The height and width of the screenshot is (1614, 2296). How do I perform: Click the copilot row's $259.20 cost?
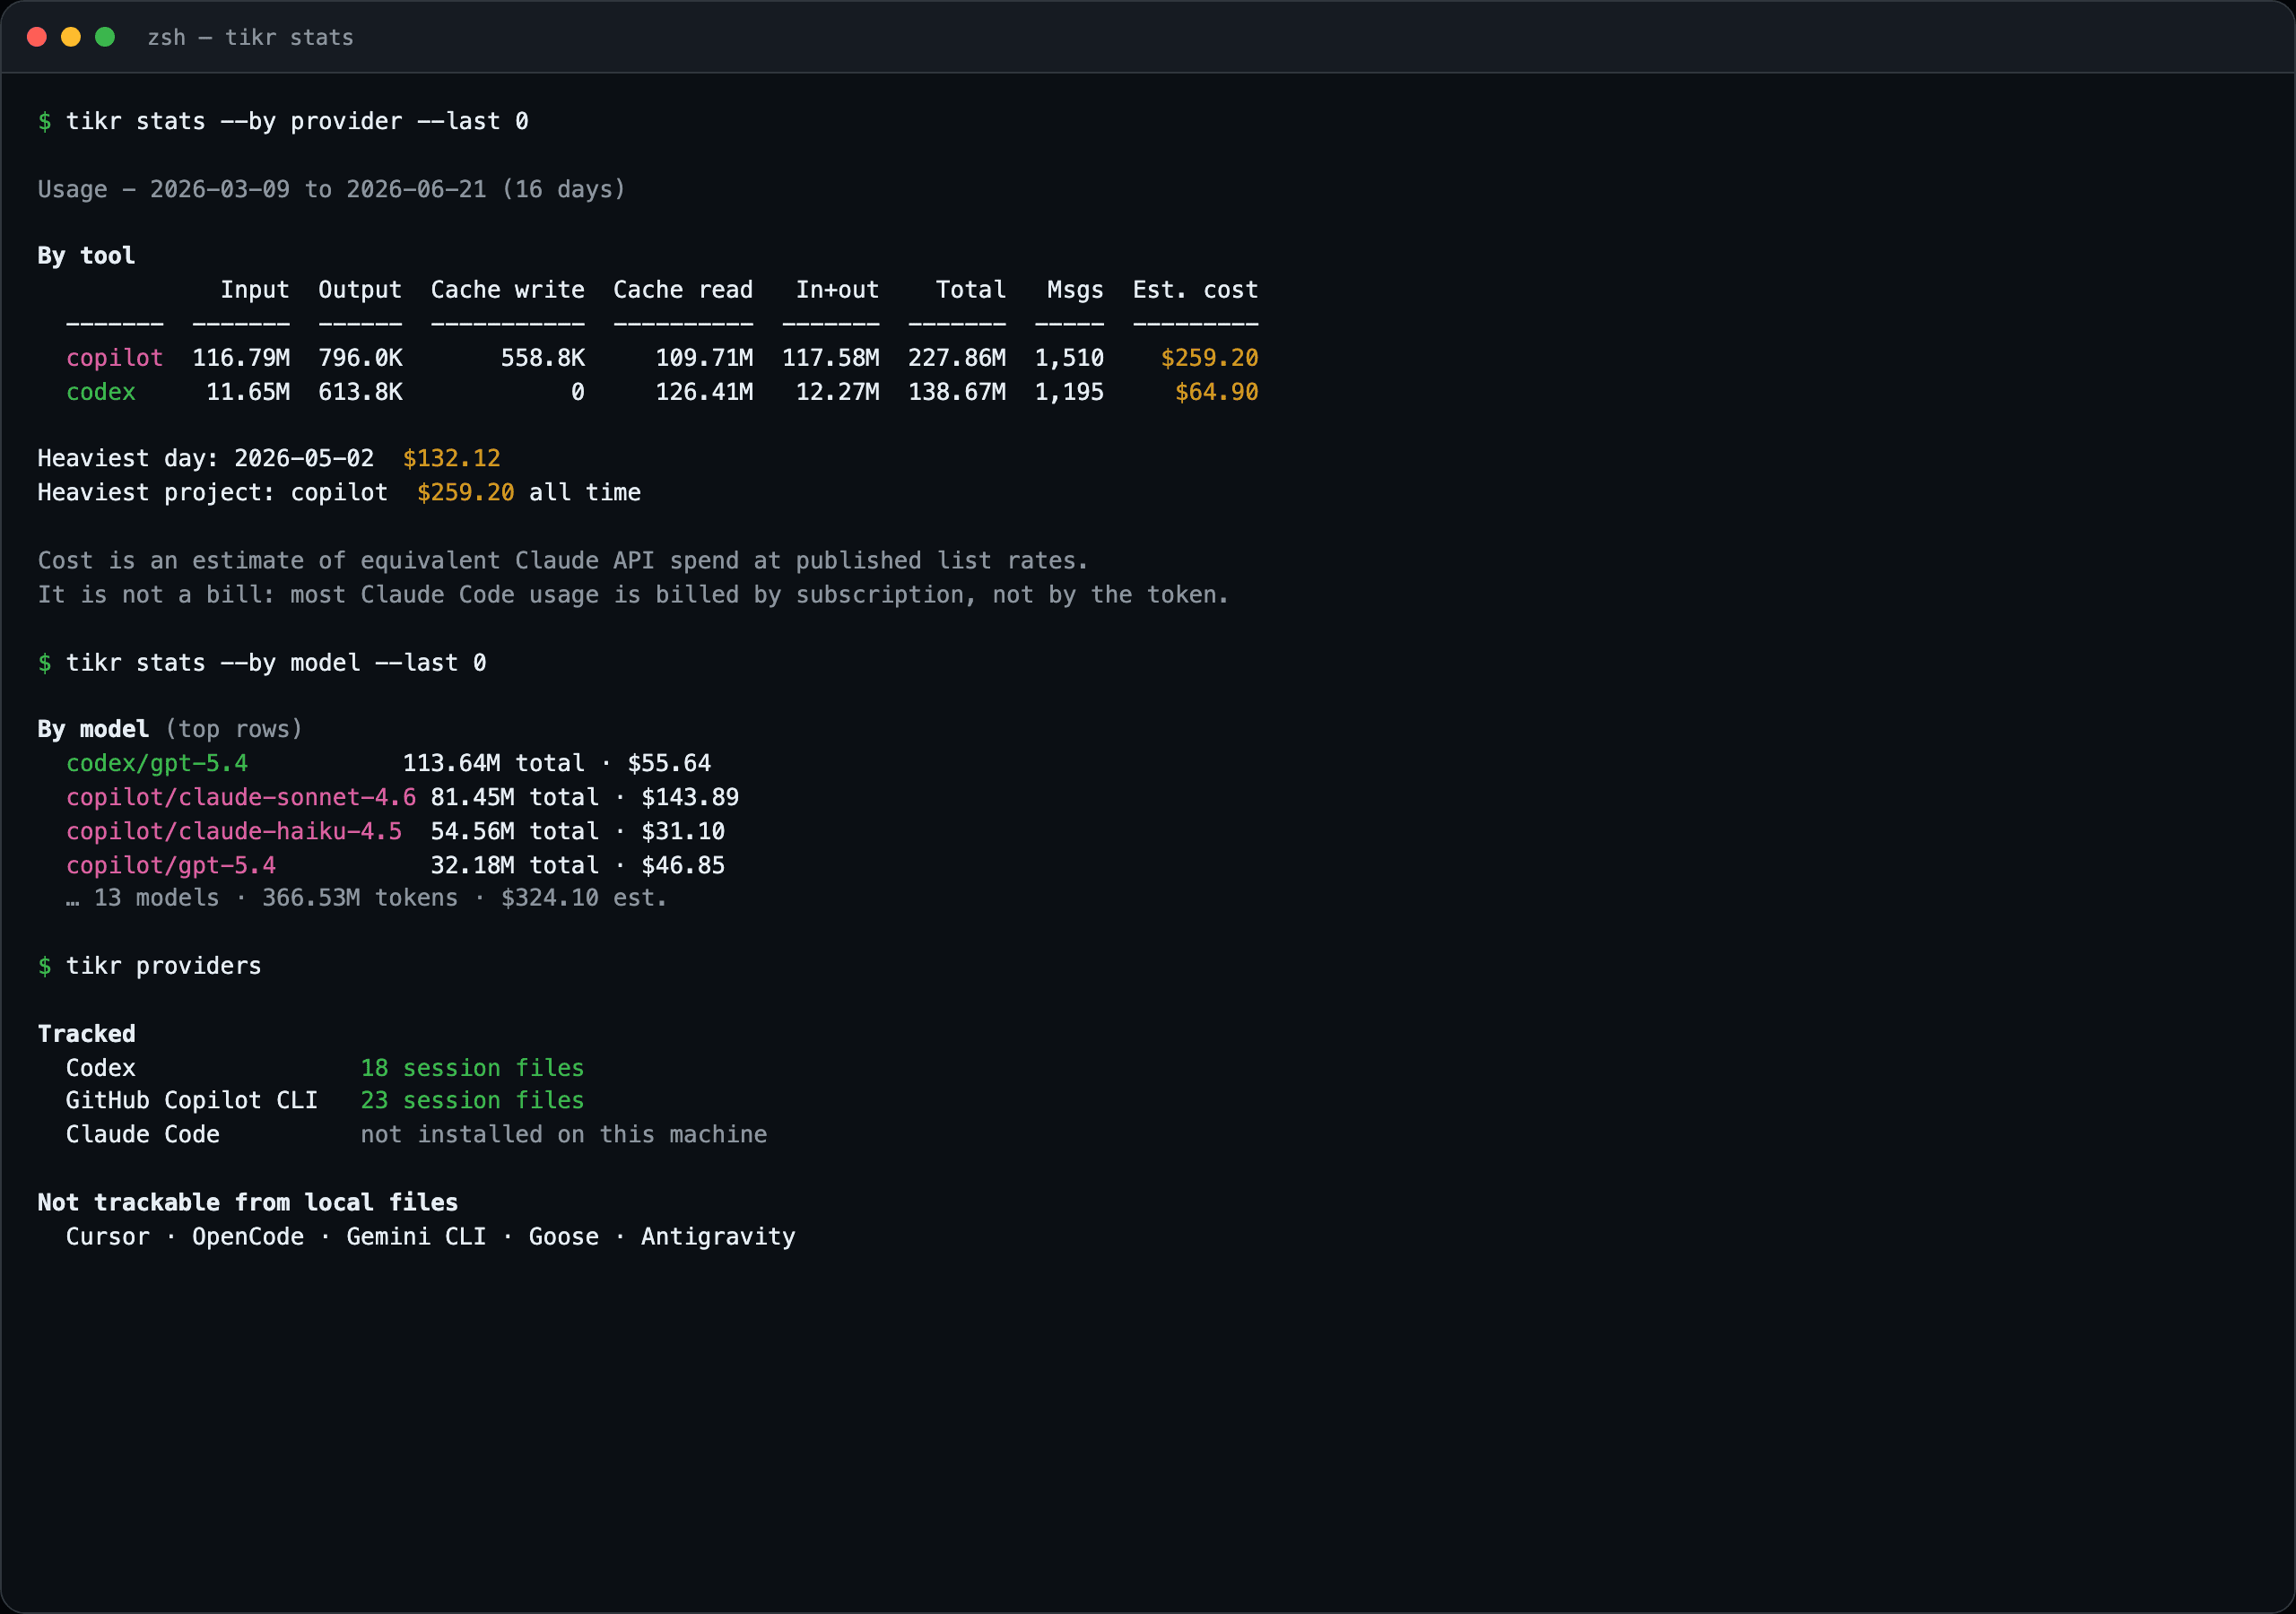1209,358
